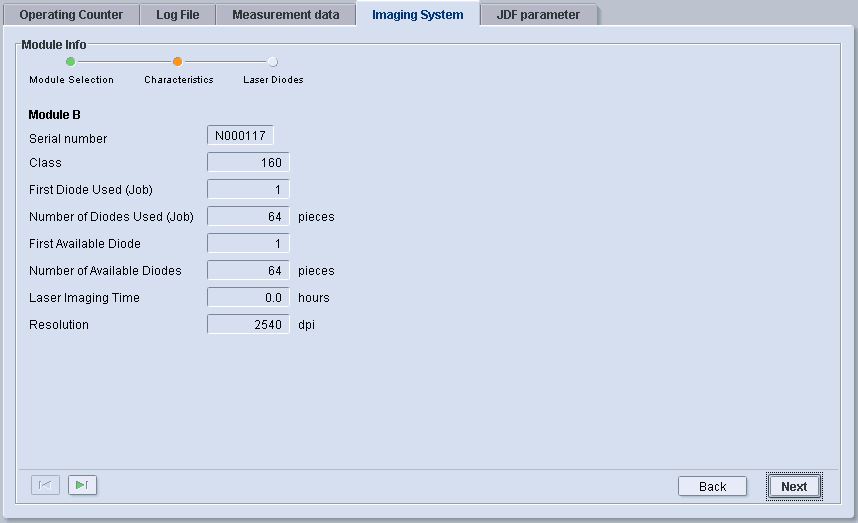Viewport: 858px width, 523px height.
Task: Click the Number of Diodes Used (Job) field
Action: click(248, 217)
